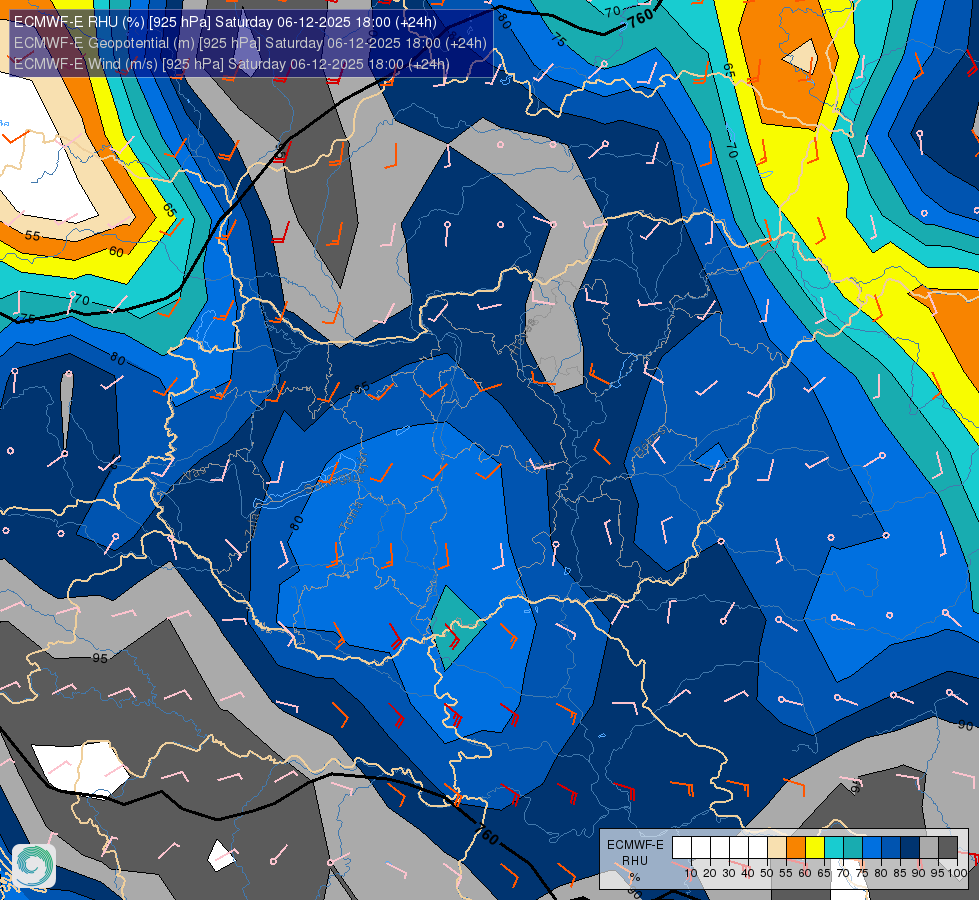
Task: Select the ECMWF-E RHU (%) title line
Action: (x=225, y=22)
